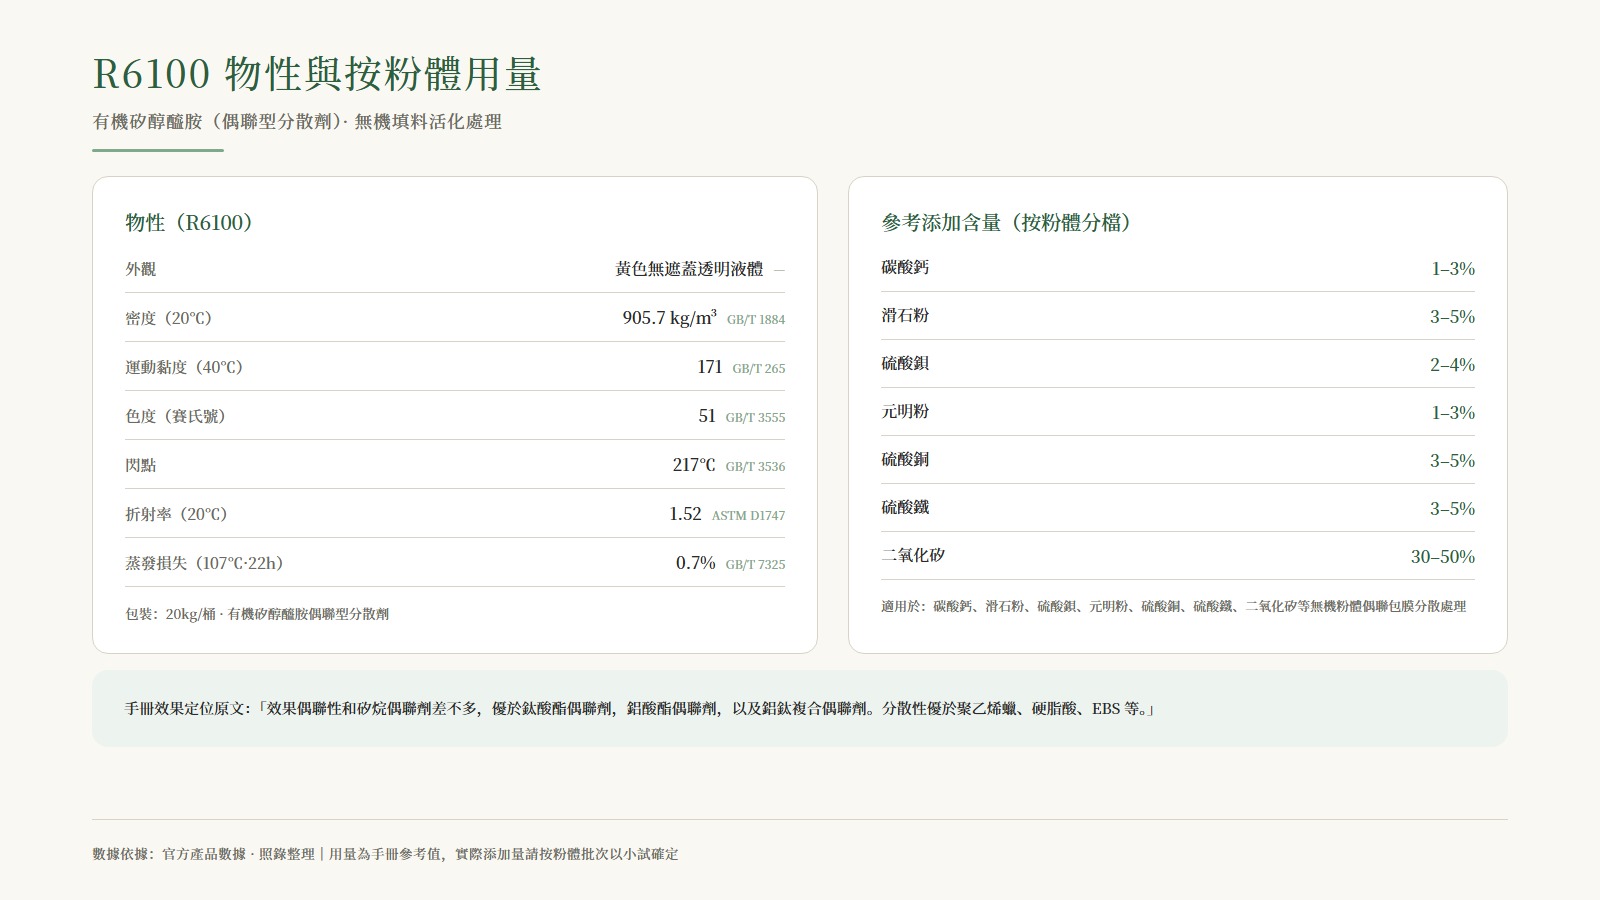Select the viscosity value 171
Screen dimensions: 1600x900
coord(710,367)
